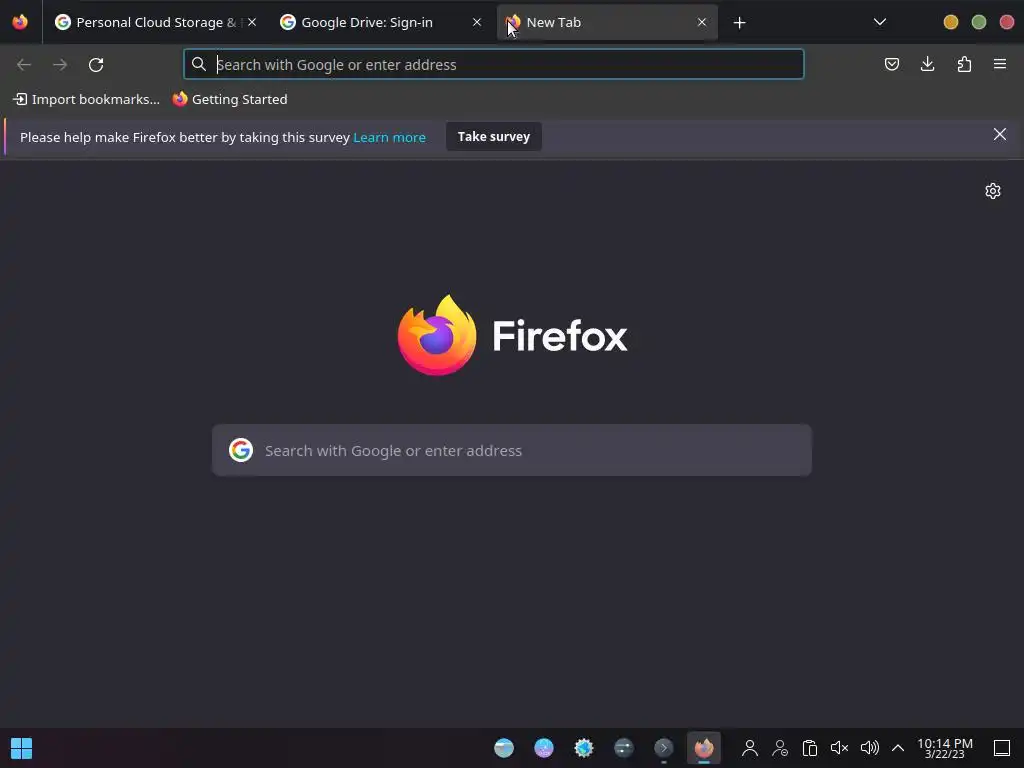Click the show desktop square in the taskbar
The image size is (1024, 768).
1002,748
